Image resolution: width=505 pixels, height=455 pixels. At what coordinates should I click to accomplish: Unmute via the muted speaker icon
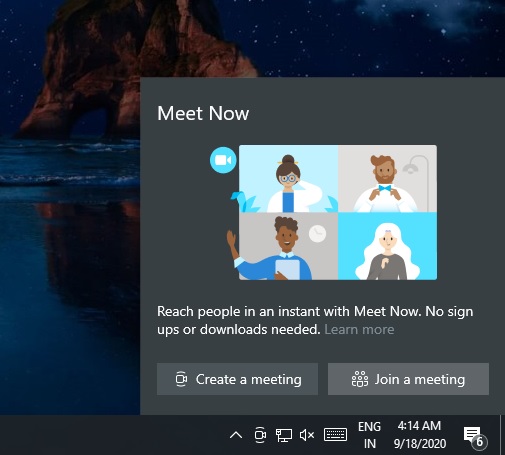pyautogui.click(x=307, y=435)
